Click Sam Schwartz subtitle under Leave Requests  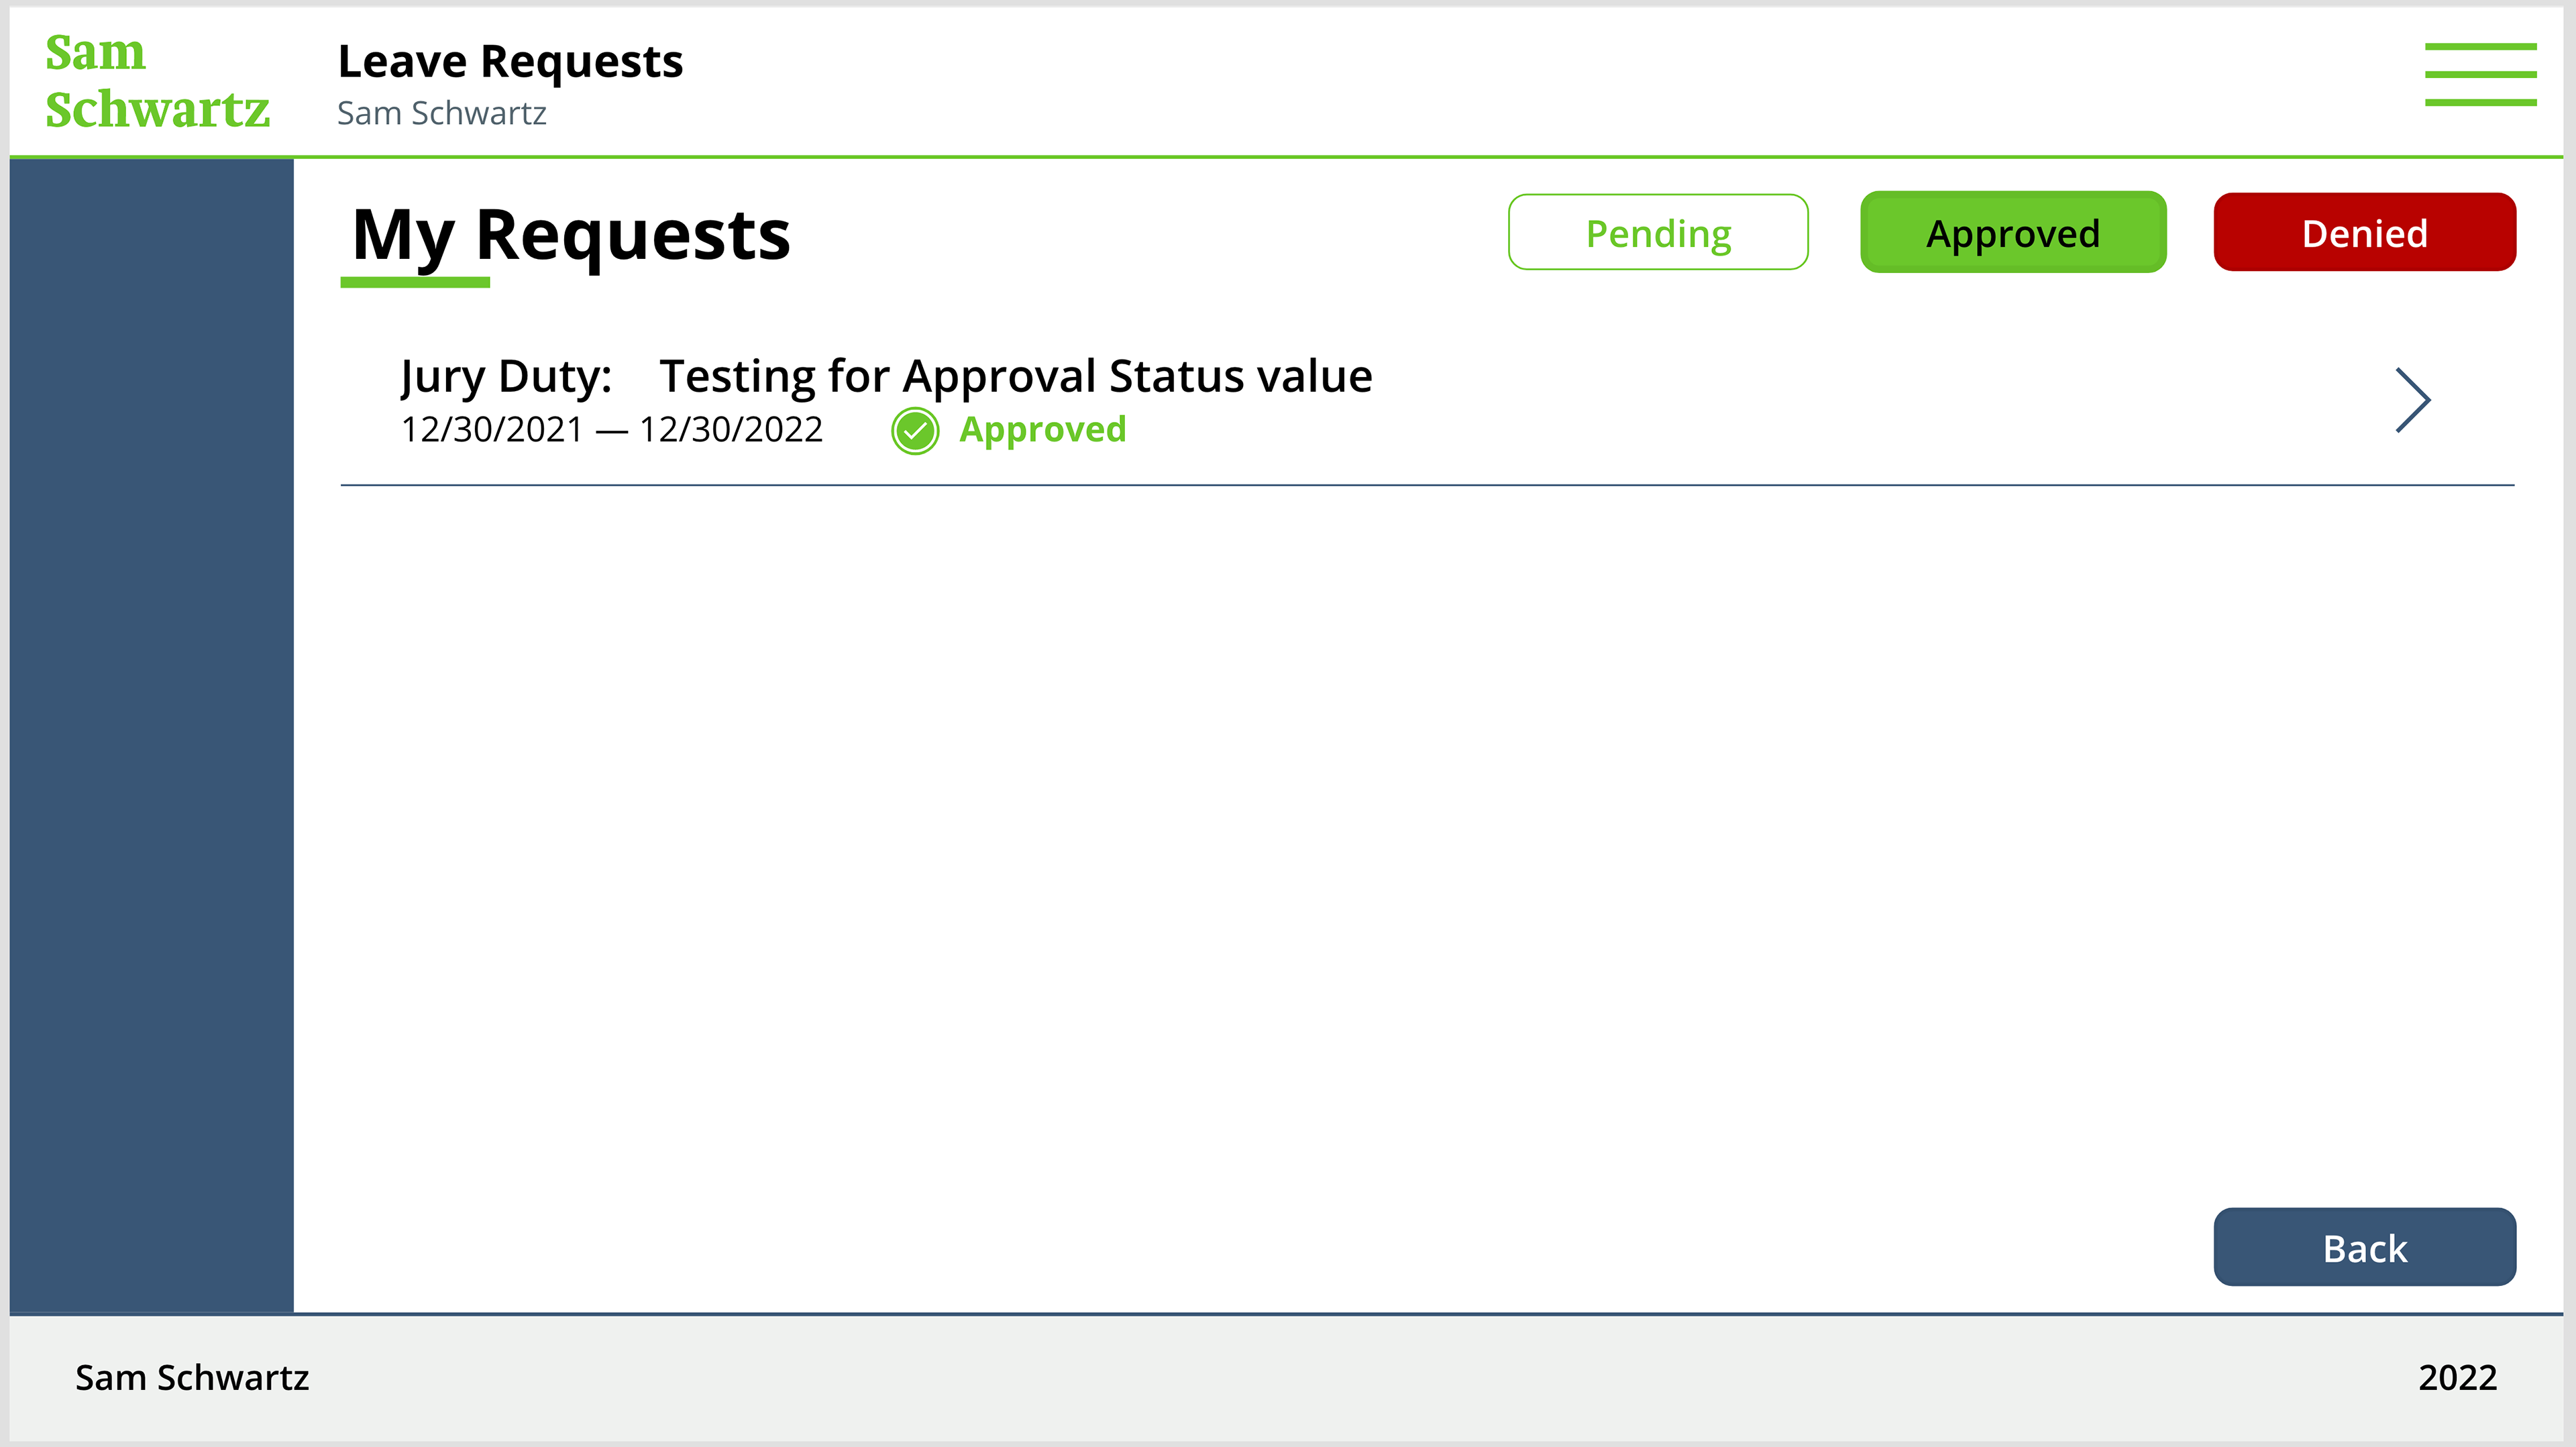(441, 114)
